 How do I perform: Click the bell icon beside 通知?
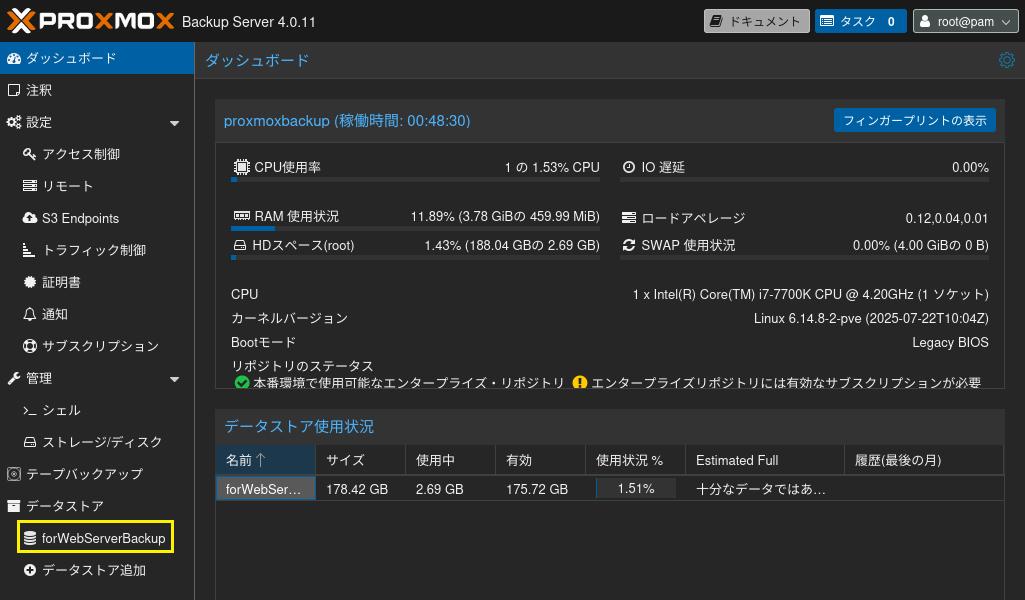[29, 314]
